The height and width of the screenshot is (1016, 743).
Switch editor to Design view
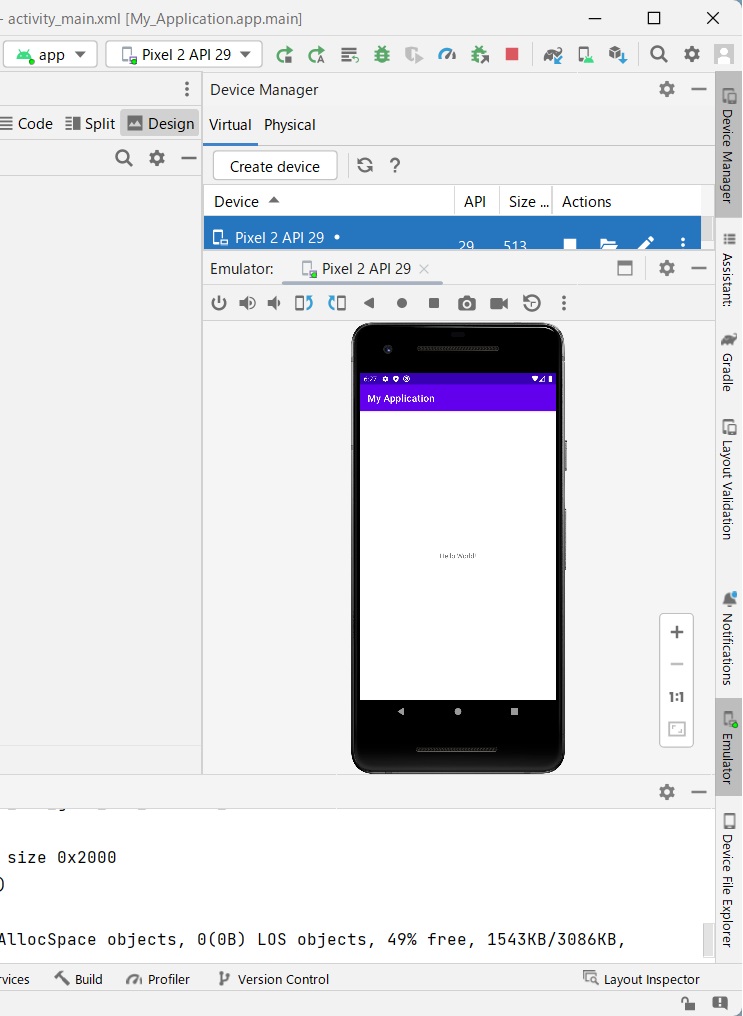coord(160,124)
